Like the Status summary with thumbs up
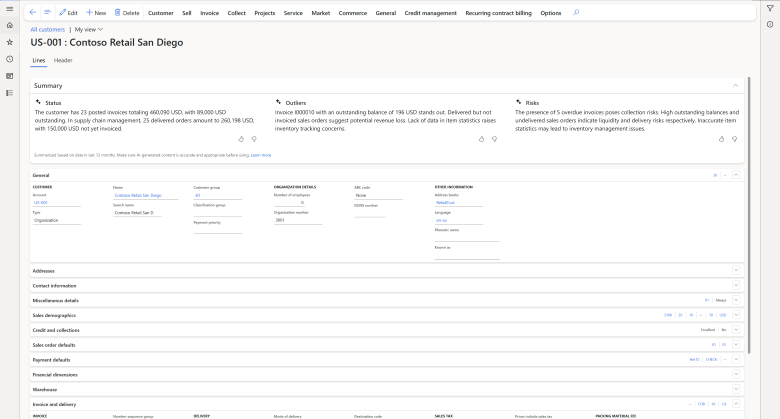 pos(241,139)
